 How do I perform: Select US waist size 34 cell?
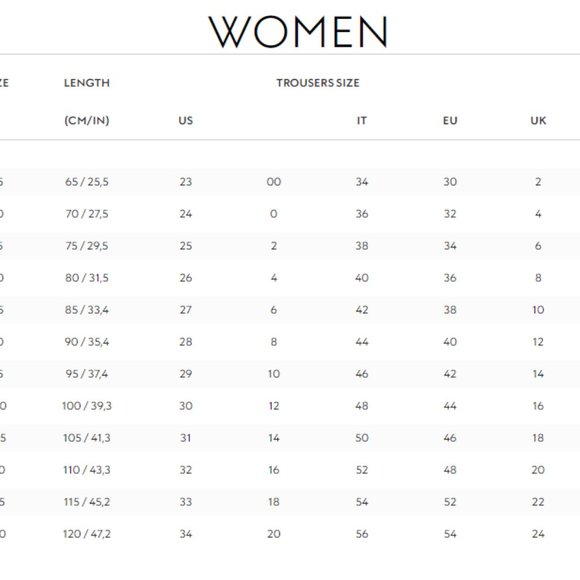tap(186, 534)
